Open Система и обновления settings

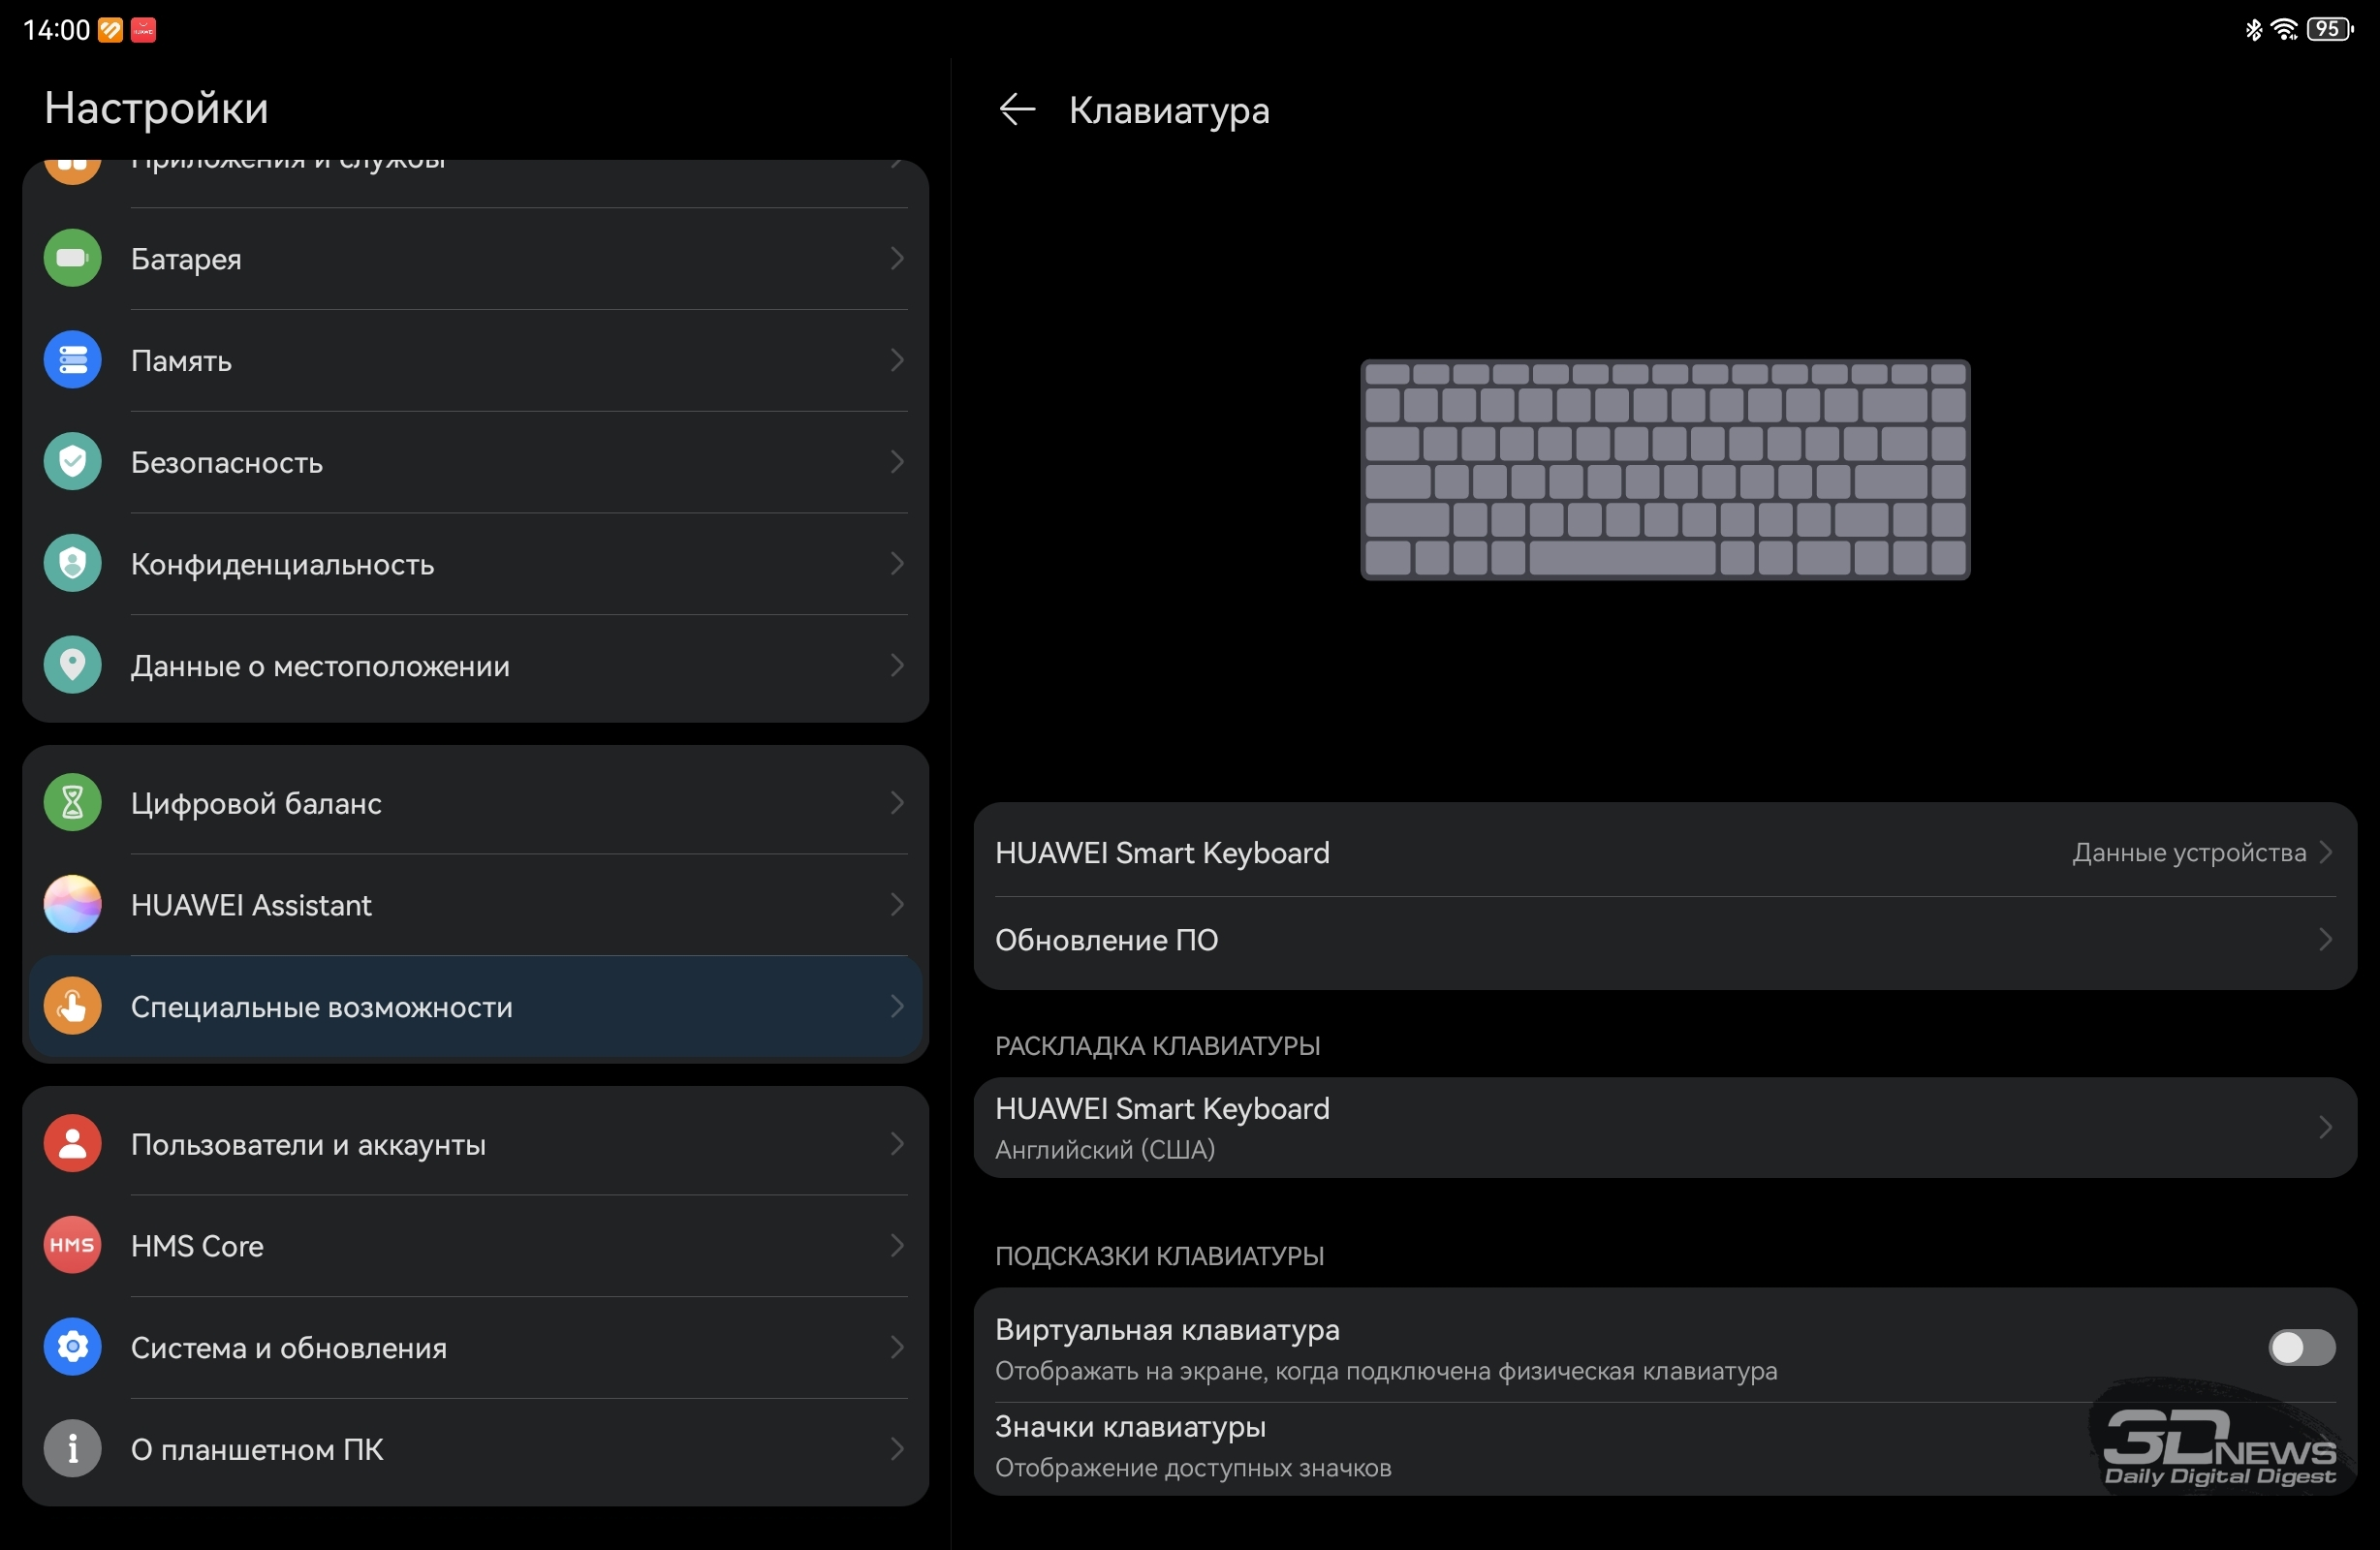475,1348
